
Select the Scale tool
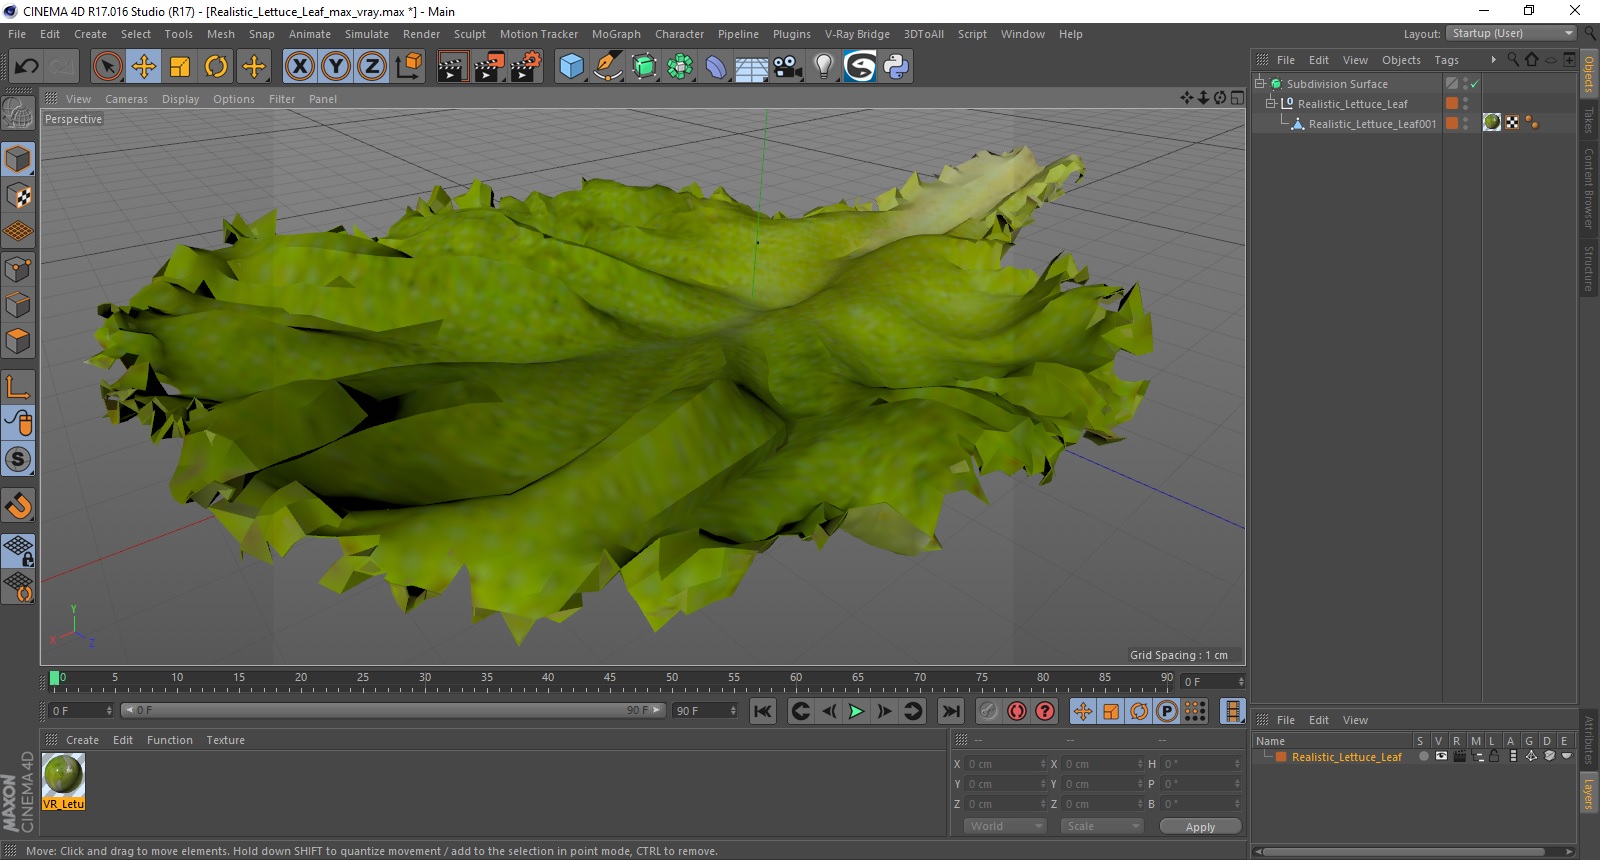tap(180, 67)
